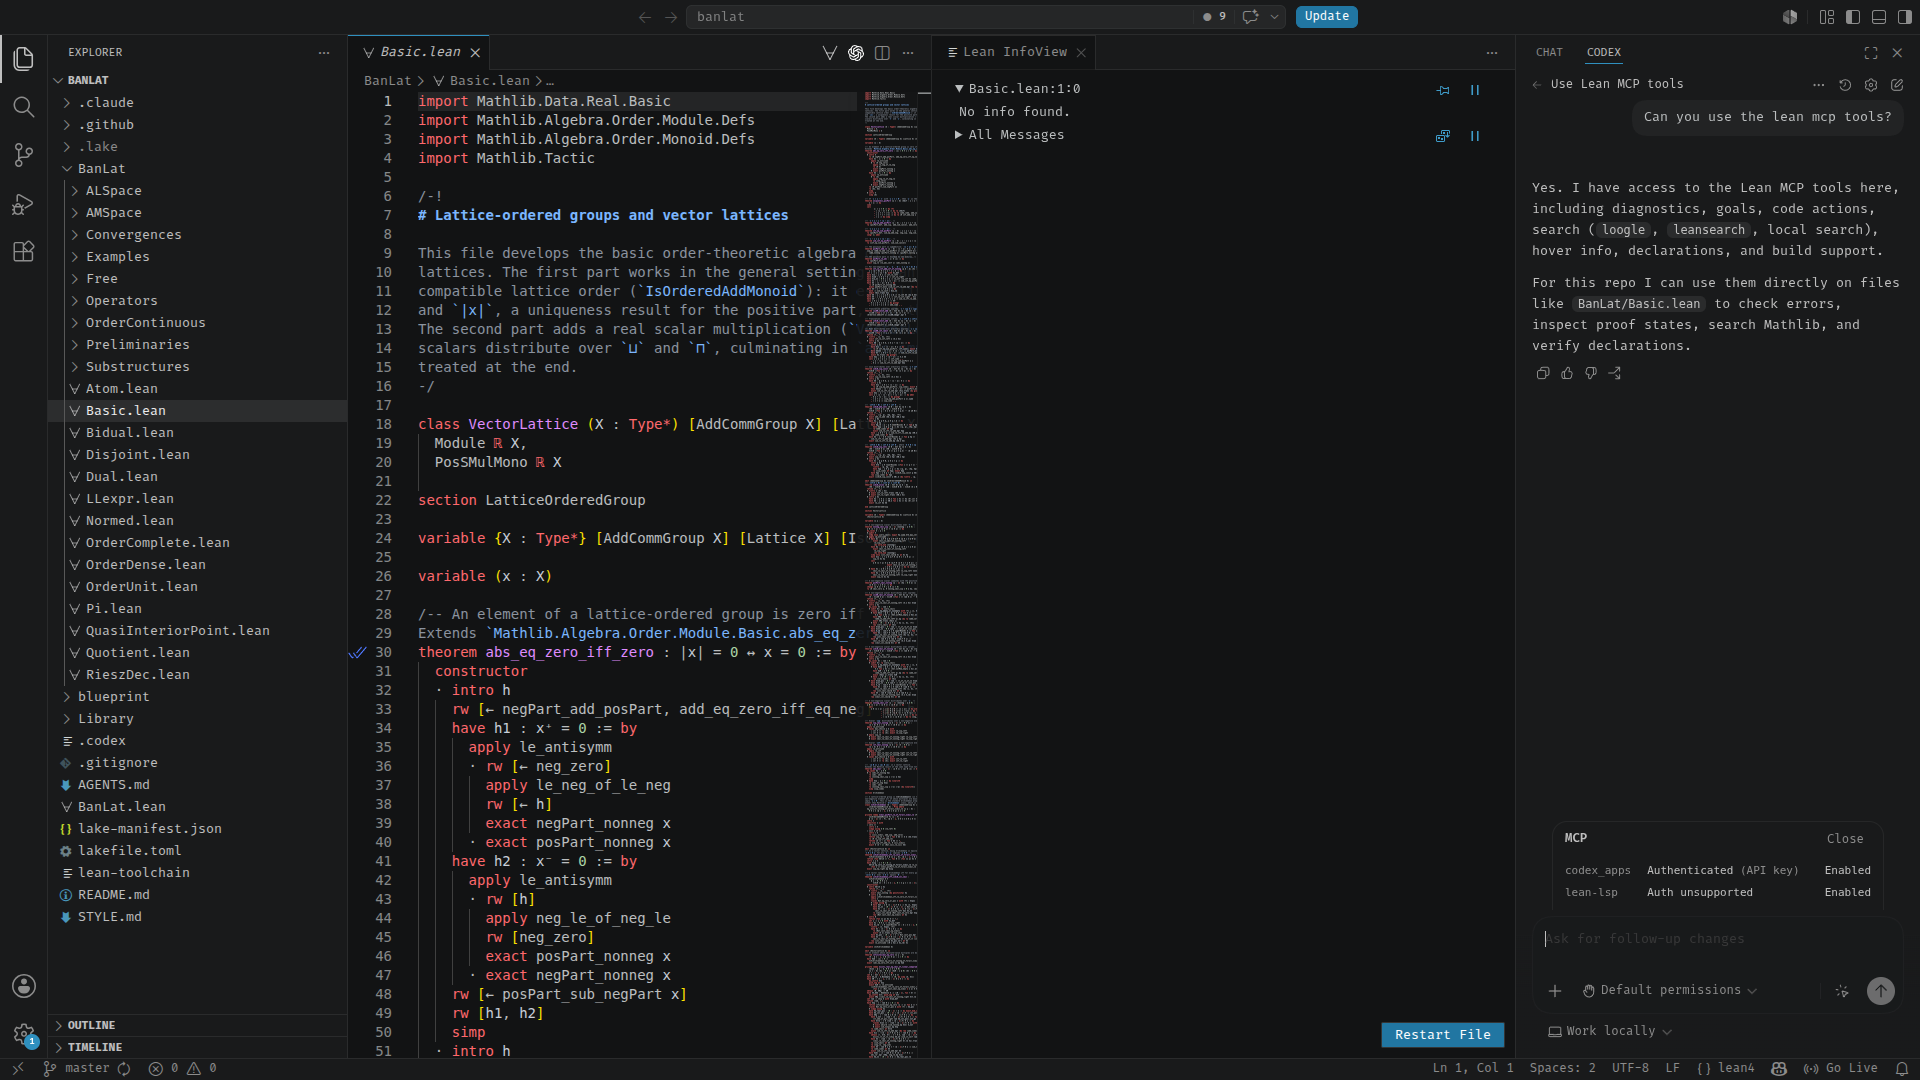
Task: Send the Codex follow-up message
Action: pos(1881,991)
